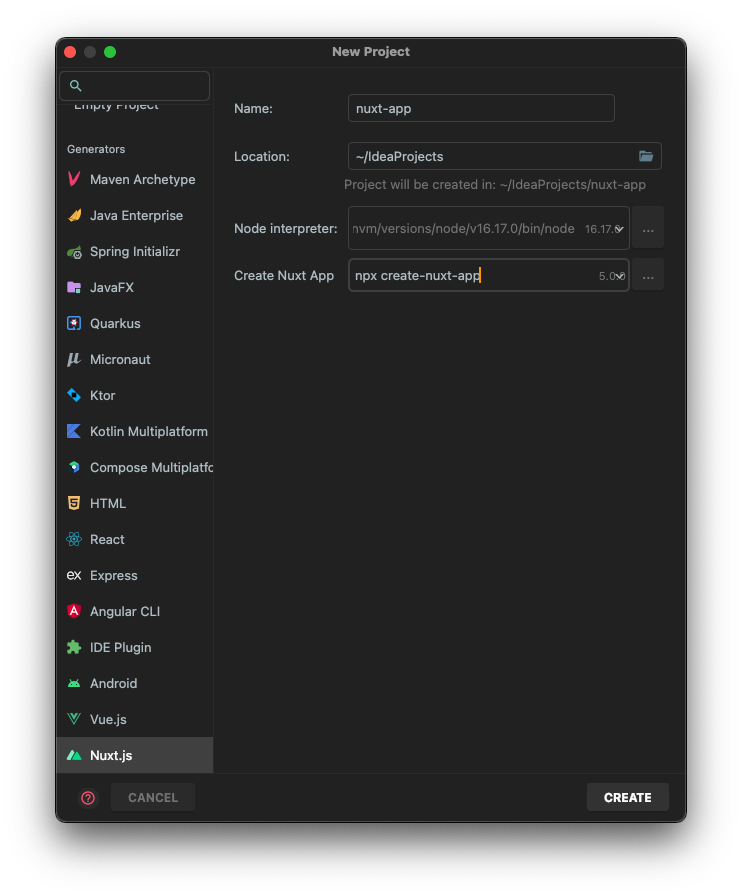The width and height of the screenshot is (742, 896).
Task: Open Create Nuxt App ellipsis button
Action: click(648, 275)
